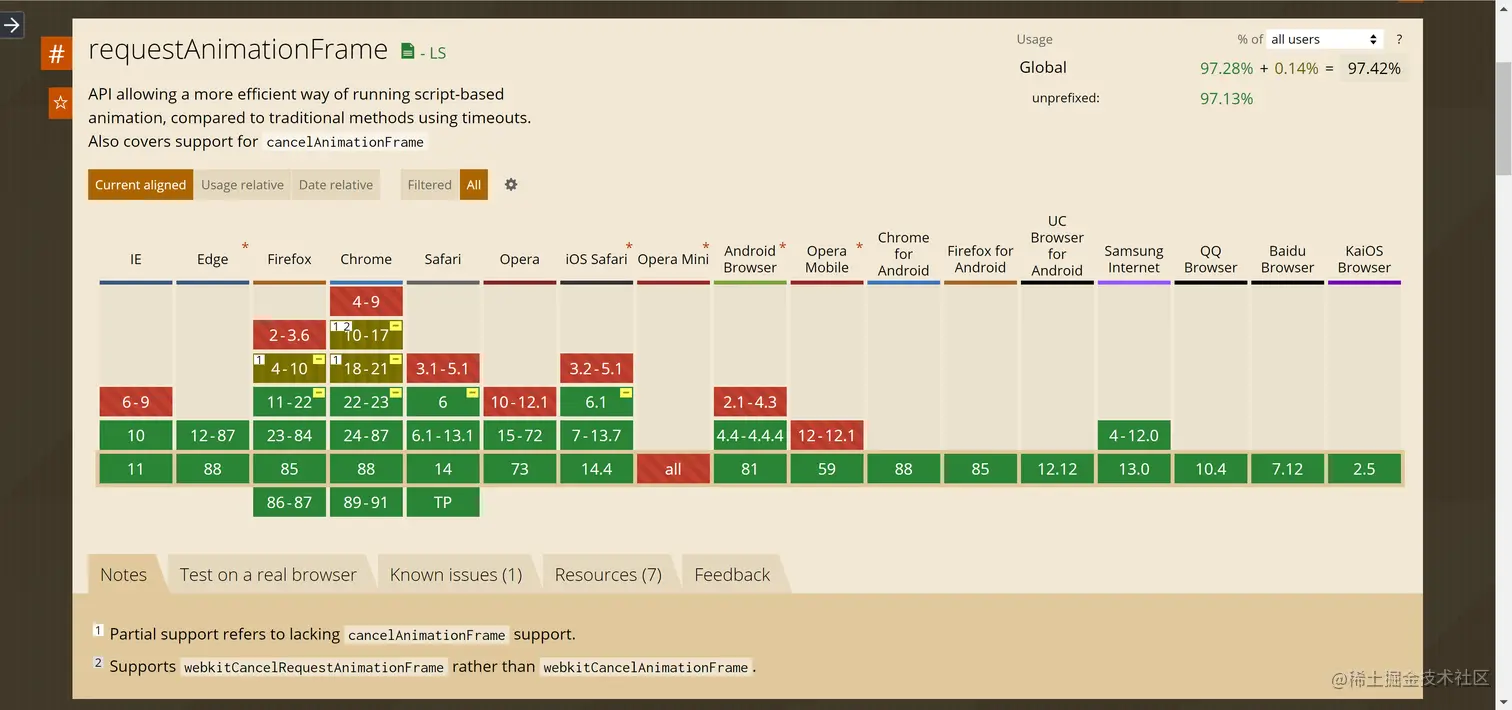Click the Opera 10-12.1 red cell
This screenshot has height=710, width=1512.
520,402
